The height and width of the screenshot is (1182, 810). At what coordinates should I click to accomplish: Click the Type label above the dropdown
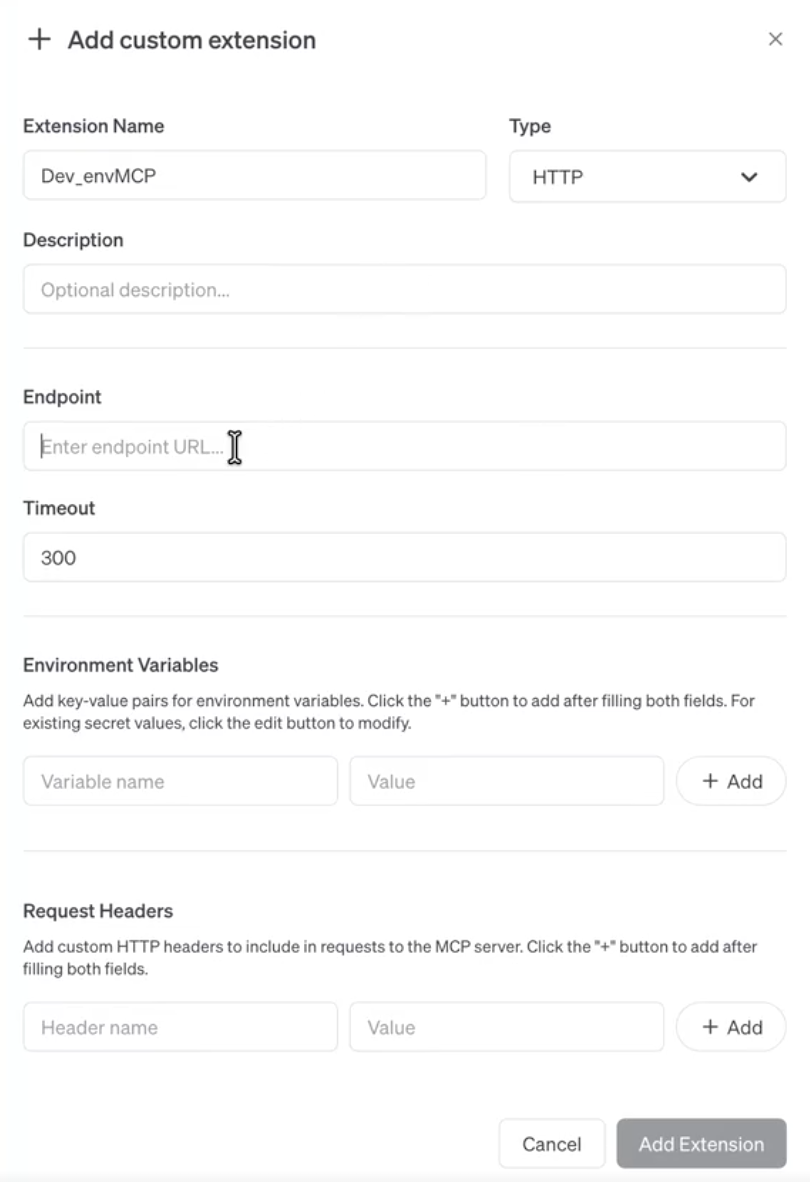click(x=530, y=126)
